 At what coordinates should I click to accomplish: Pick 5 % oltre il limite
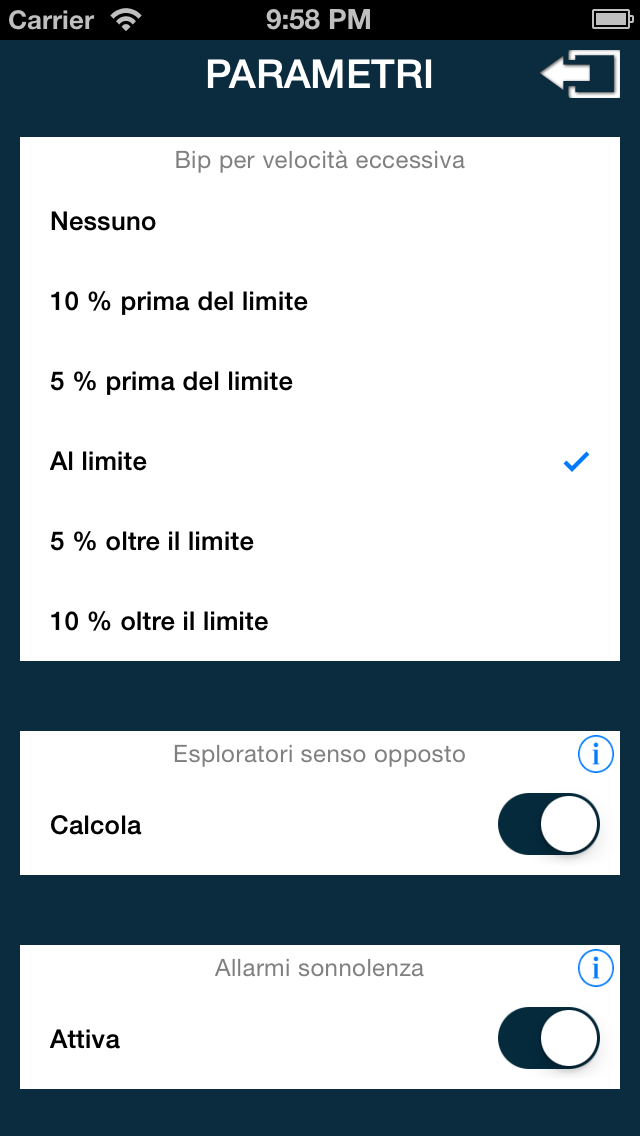152,542
